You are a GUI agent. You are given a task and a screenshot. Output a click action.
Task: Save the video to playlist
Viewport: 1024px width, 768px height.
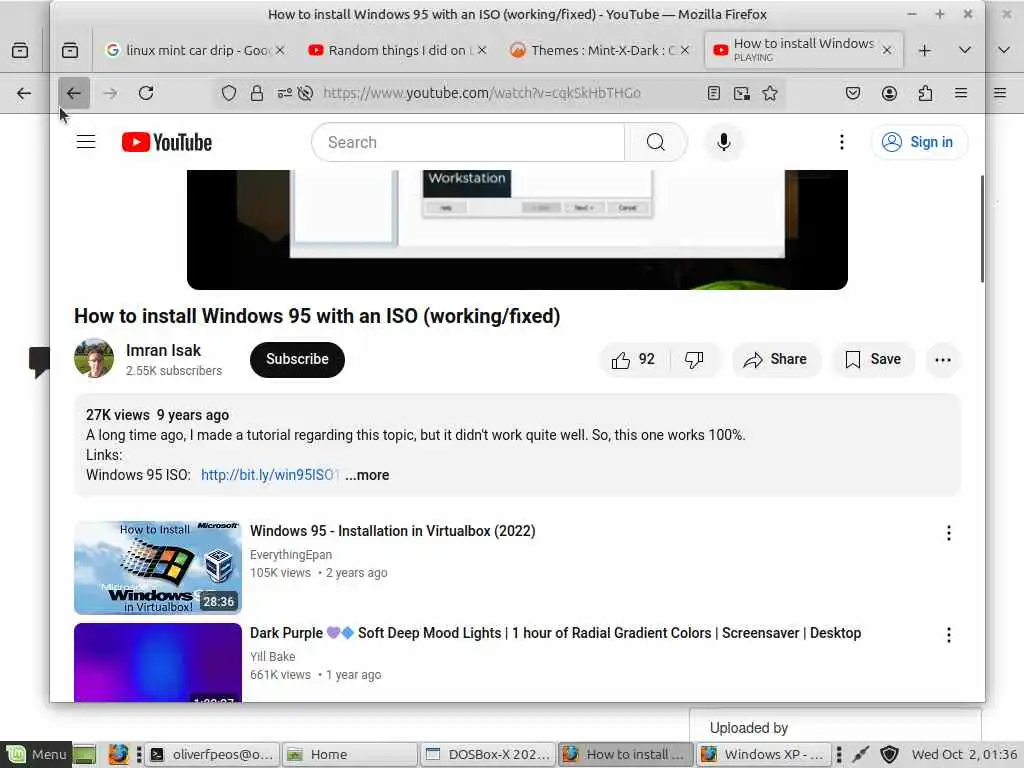pos(873,359)
